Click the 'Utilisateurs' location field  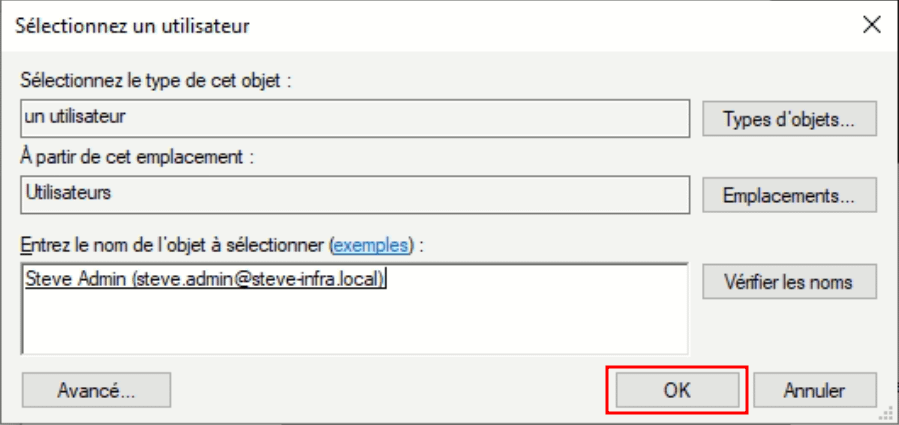tap(355, 194)
